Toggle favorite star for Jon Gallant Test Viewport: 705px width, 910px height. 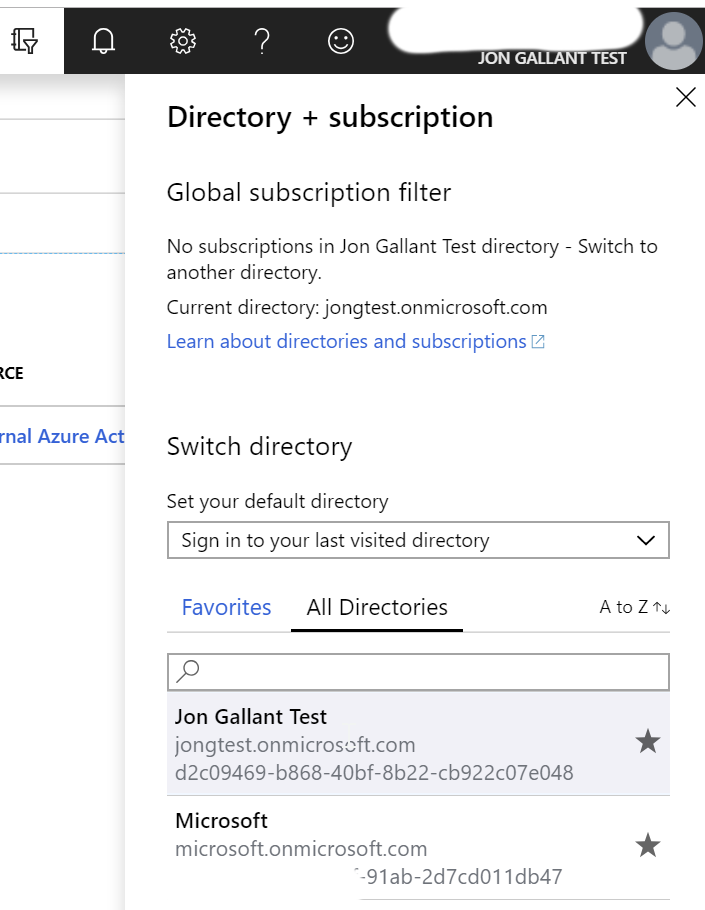[x=648, y=742]
